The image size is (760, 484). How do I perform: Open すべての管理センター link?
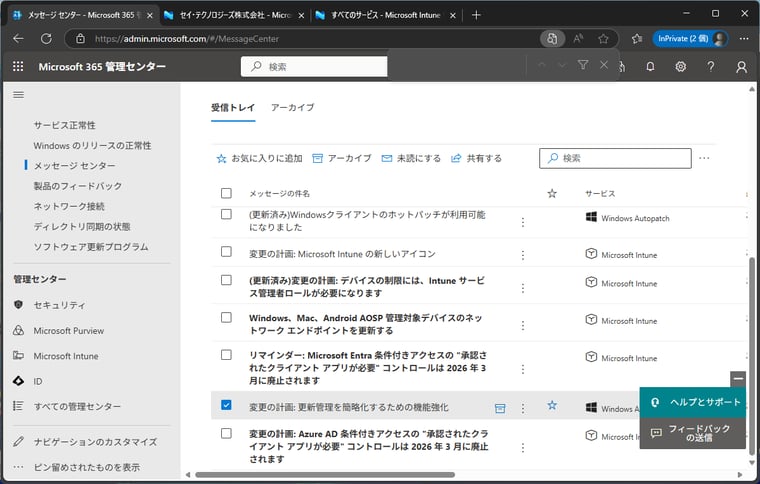tap(77, 406)
